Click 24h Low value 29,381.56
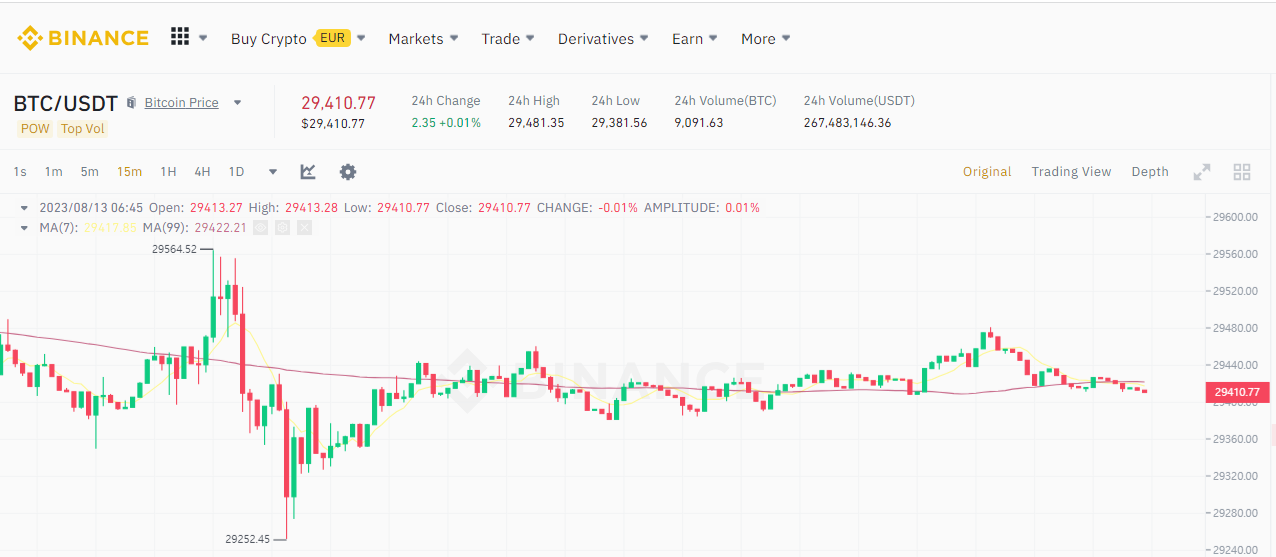This screenshot has width=1276, height=557. point(619,123)
